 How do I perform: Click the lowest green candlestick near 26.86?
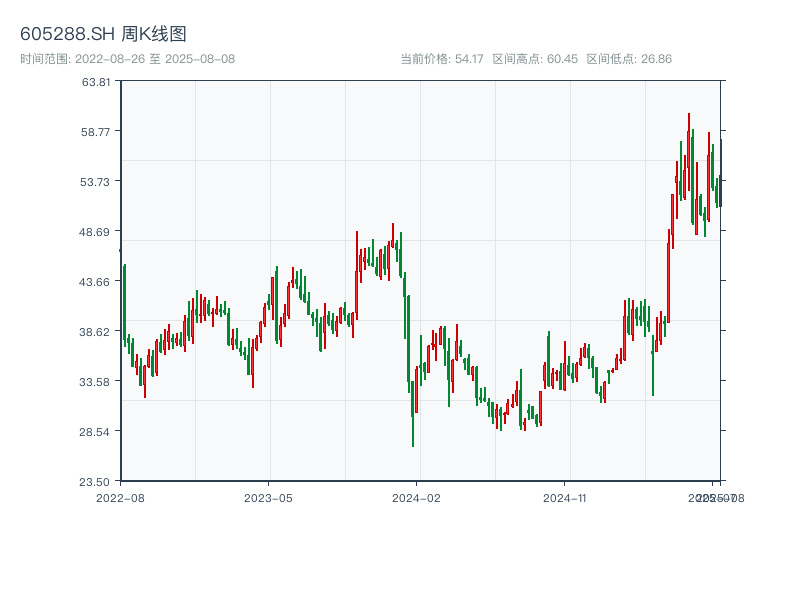[413, 413]
